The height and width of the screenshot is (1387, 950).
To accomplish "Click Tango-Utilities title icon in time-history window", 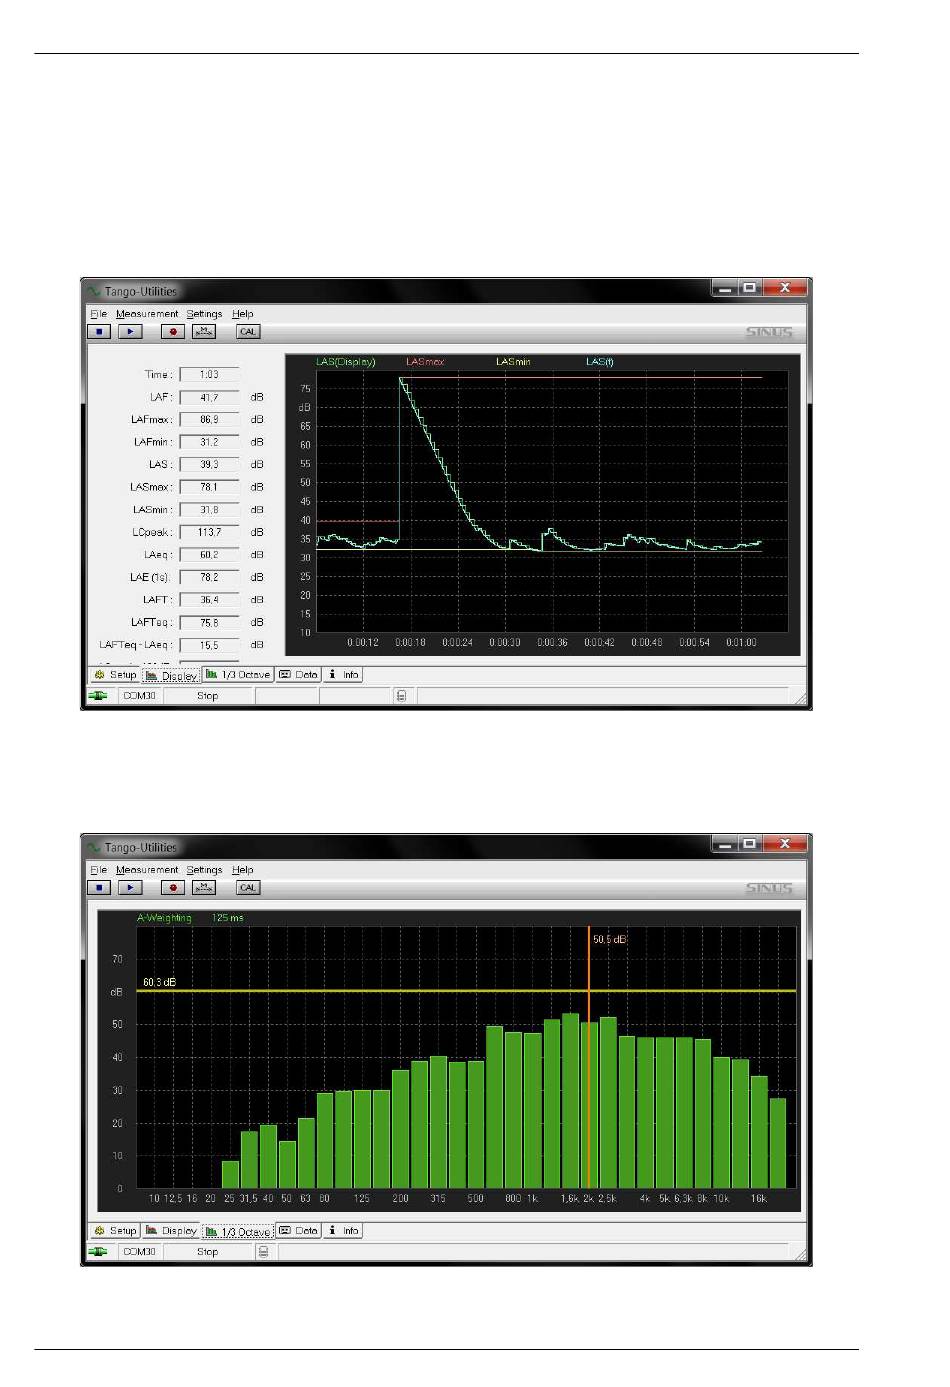I will [94, 292].
